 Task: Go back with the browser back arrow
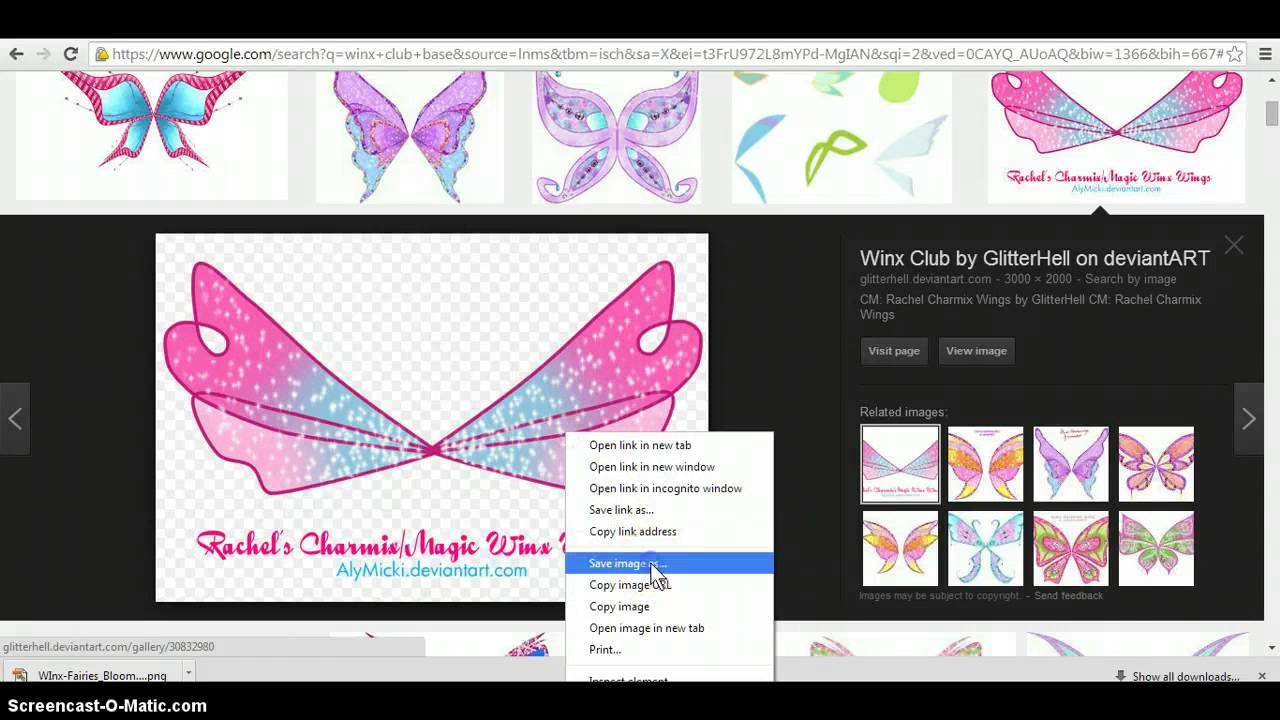tap(16, 54)
